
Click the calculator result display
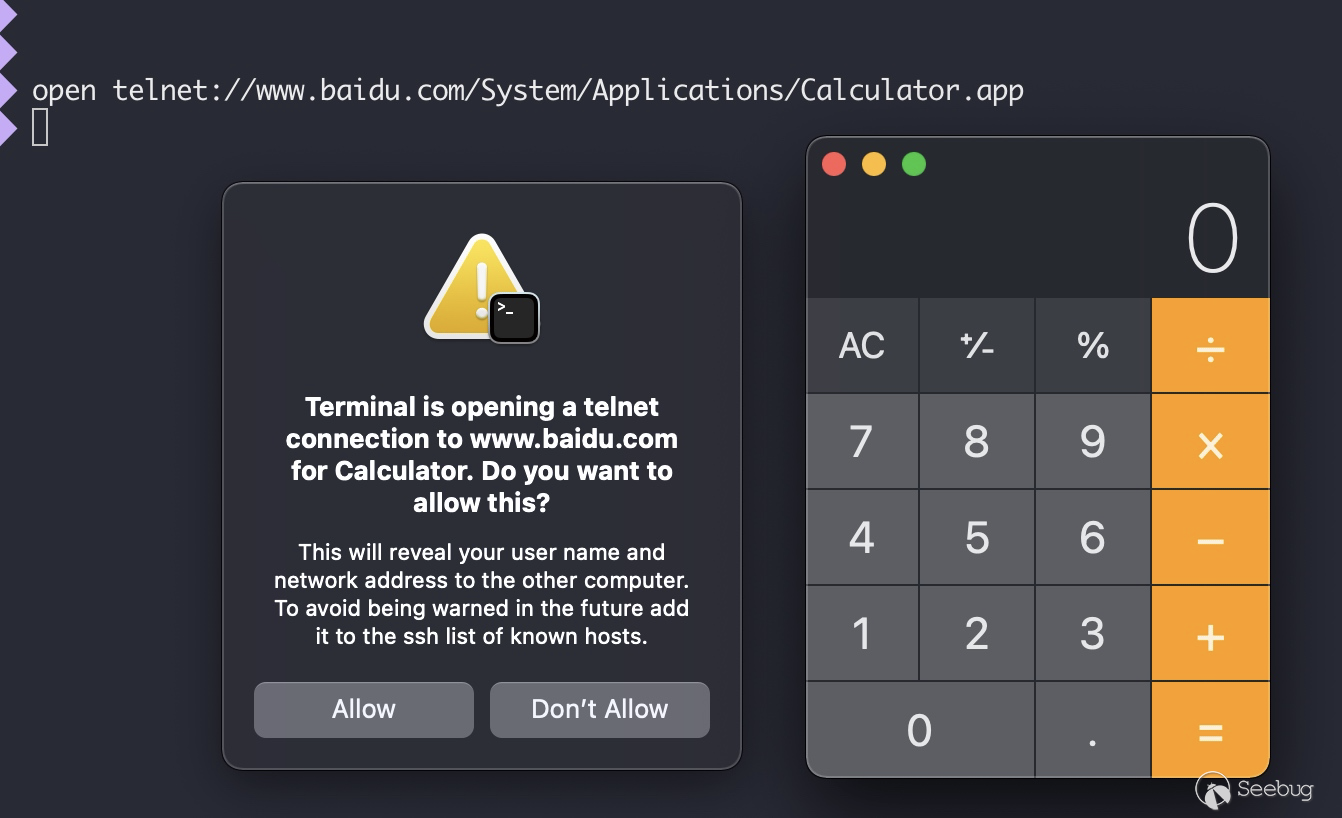coord(1038,240)
